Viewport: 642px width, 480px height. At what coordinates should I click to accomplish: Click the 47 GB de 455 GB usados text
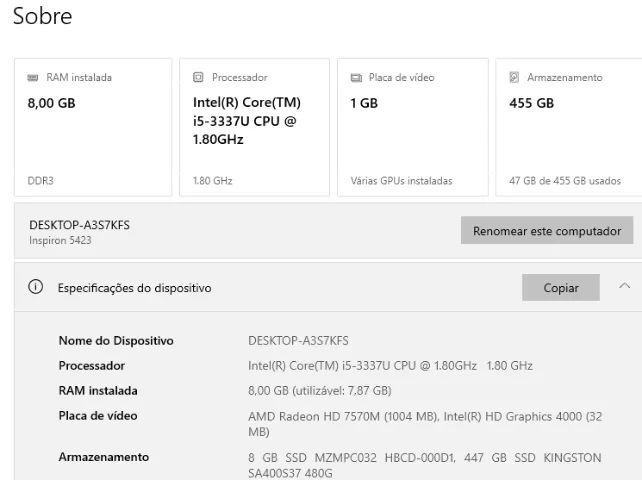coord(565,181)
